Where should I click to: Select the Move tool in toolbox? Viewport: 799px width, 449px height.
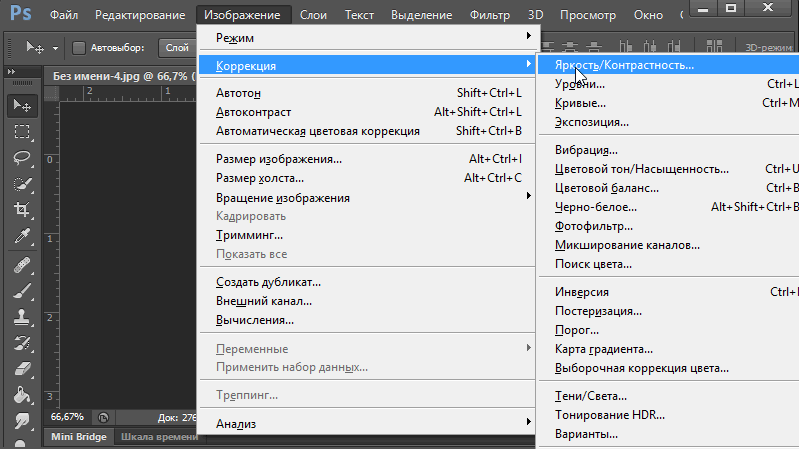tap(21, 105)
